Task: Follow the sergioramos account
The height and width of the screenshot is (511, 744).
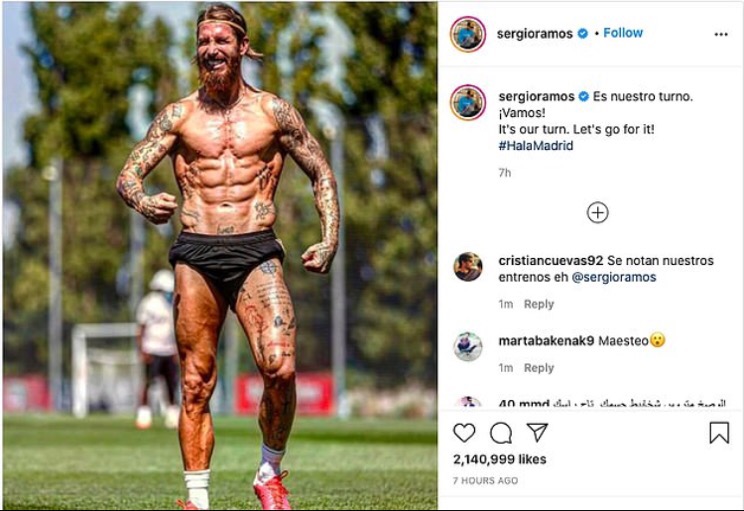Action: (623, 33)
